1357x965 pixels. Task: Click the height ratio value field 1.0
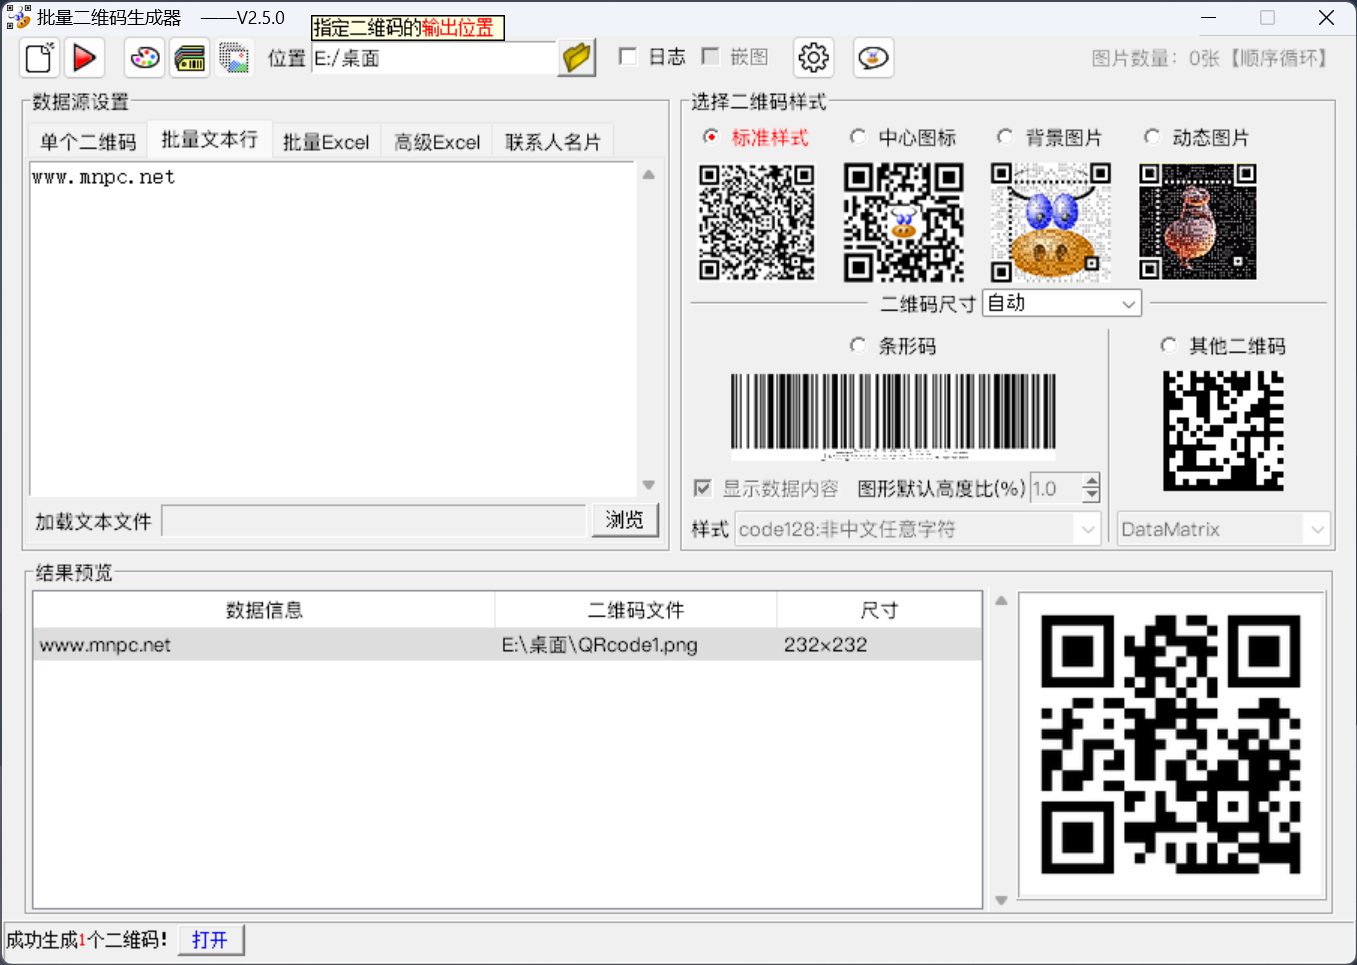1056,488
